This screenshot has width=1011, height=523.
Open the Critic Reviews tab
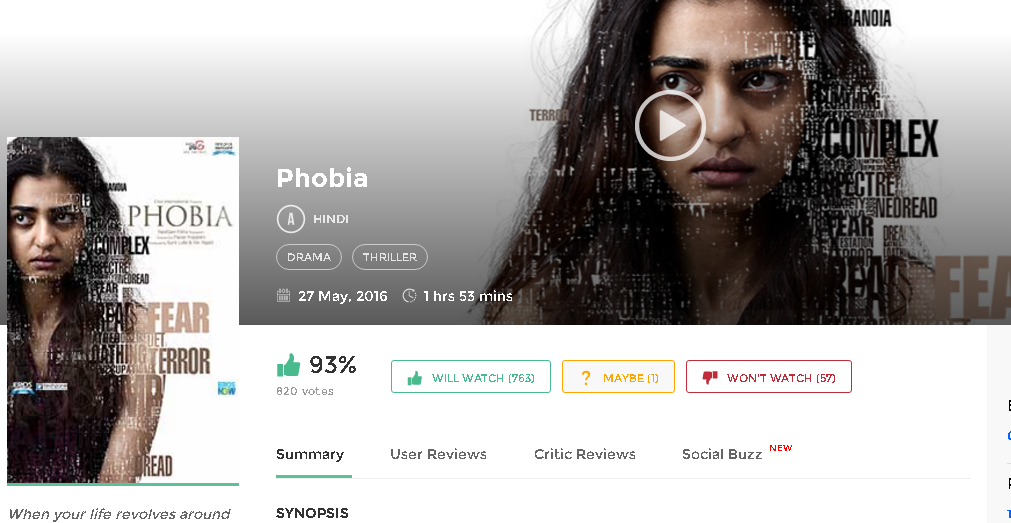(585, 454)
